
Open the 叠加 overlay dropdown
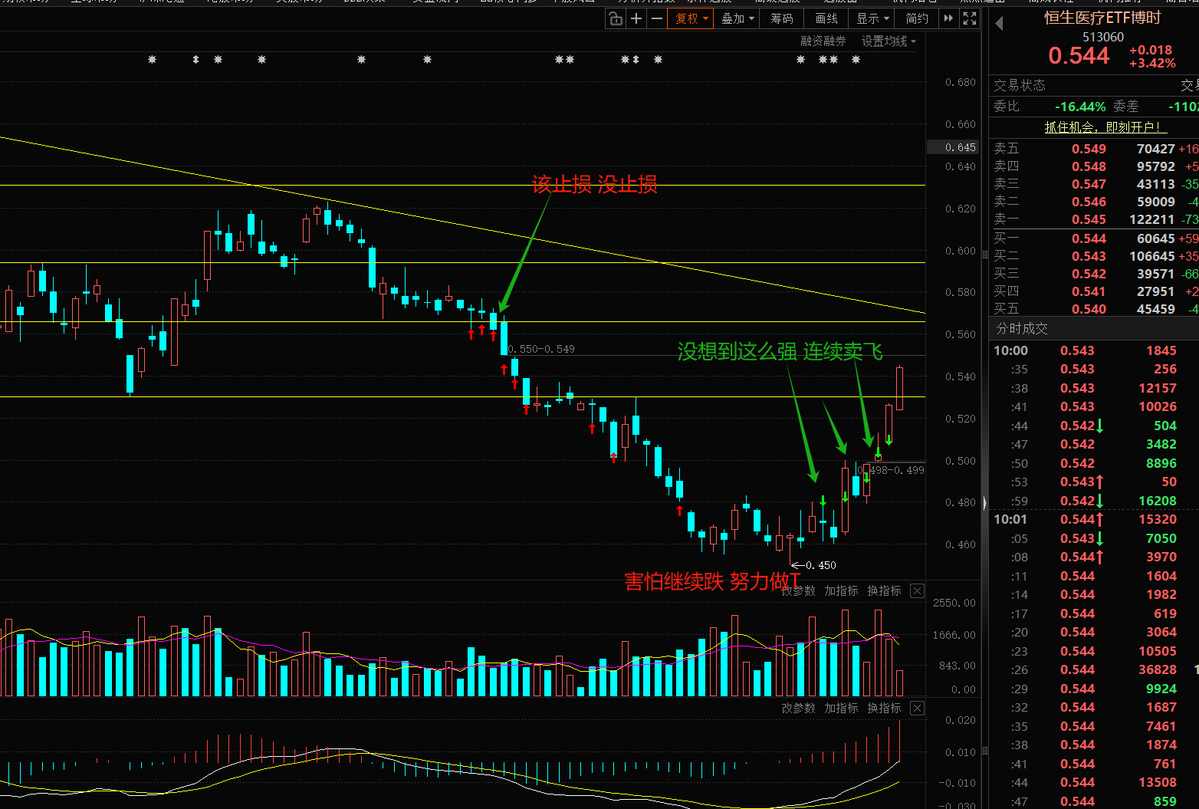coord(738,19)
